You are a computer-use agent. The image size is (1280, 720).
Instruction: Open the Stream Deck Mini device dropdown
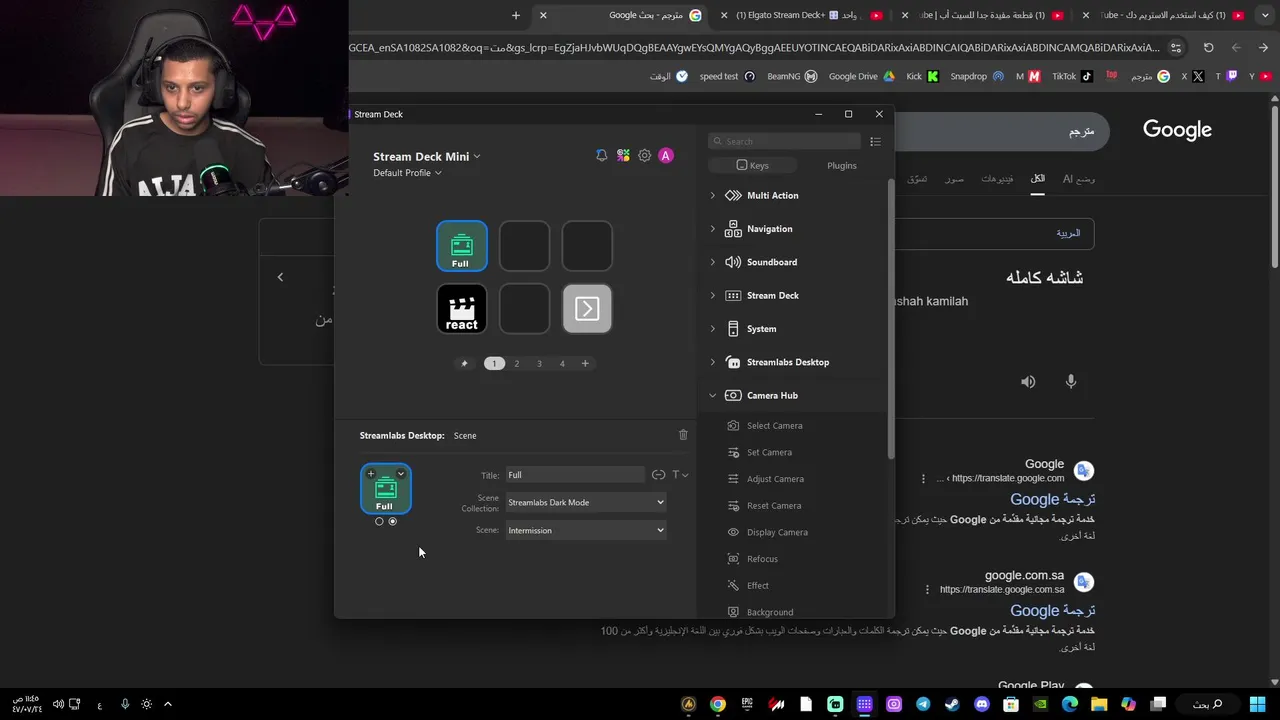427,157
